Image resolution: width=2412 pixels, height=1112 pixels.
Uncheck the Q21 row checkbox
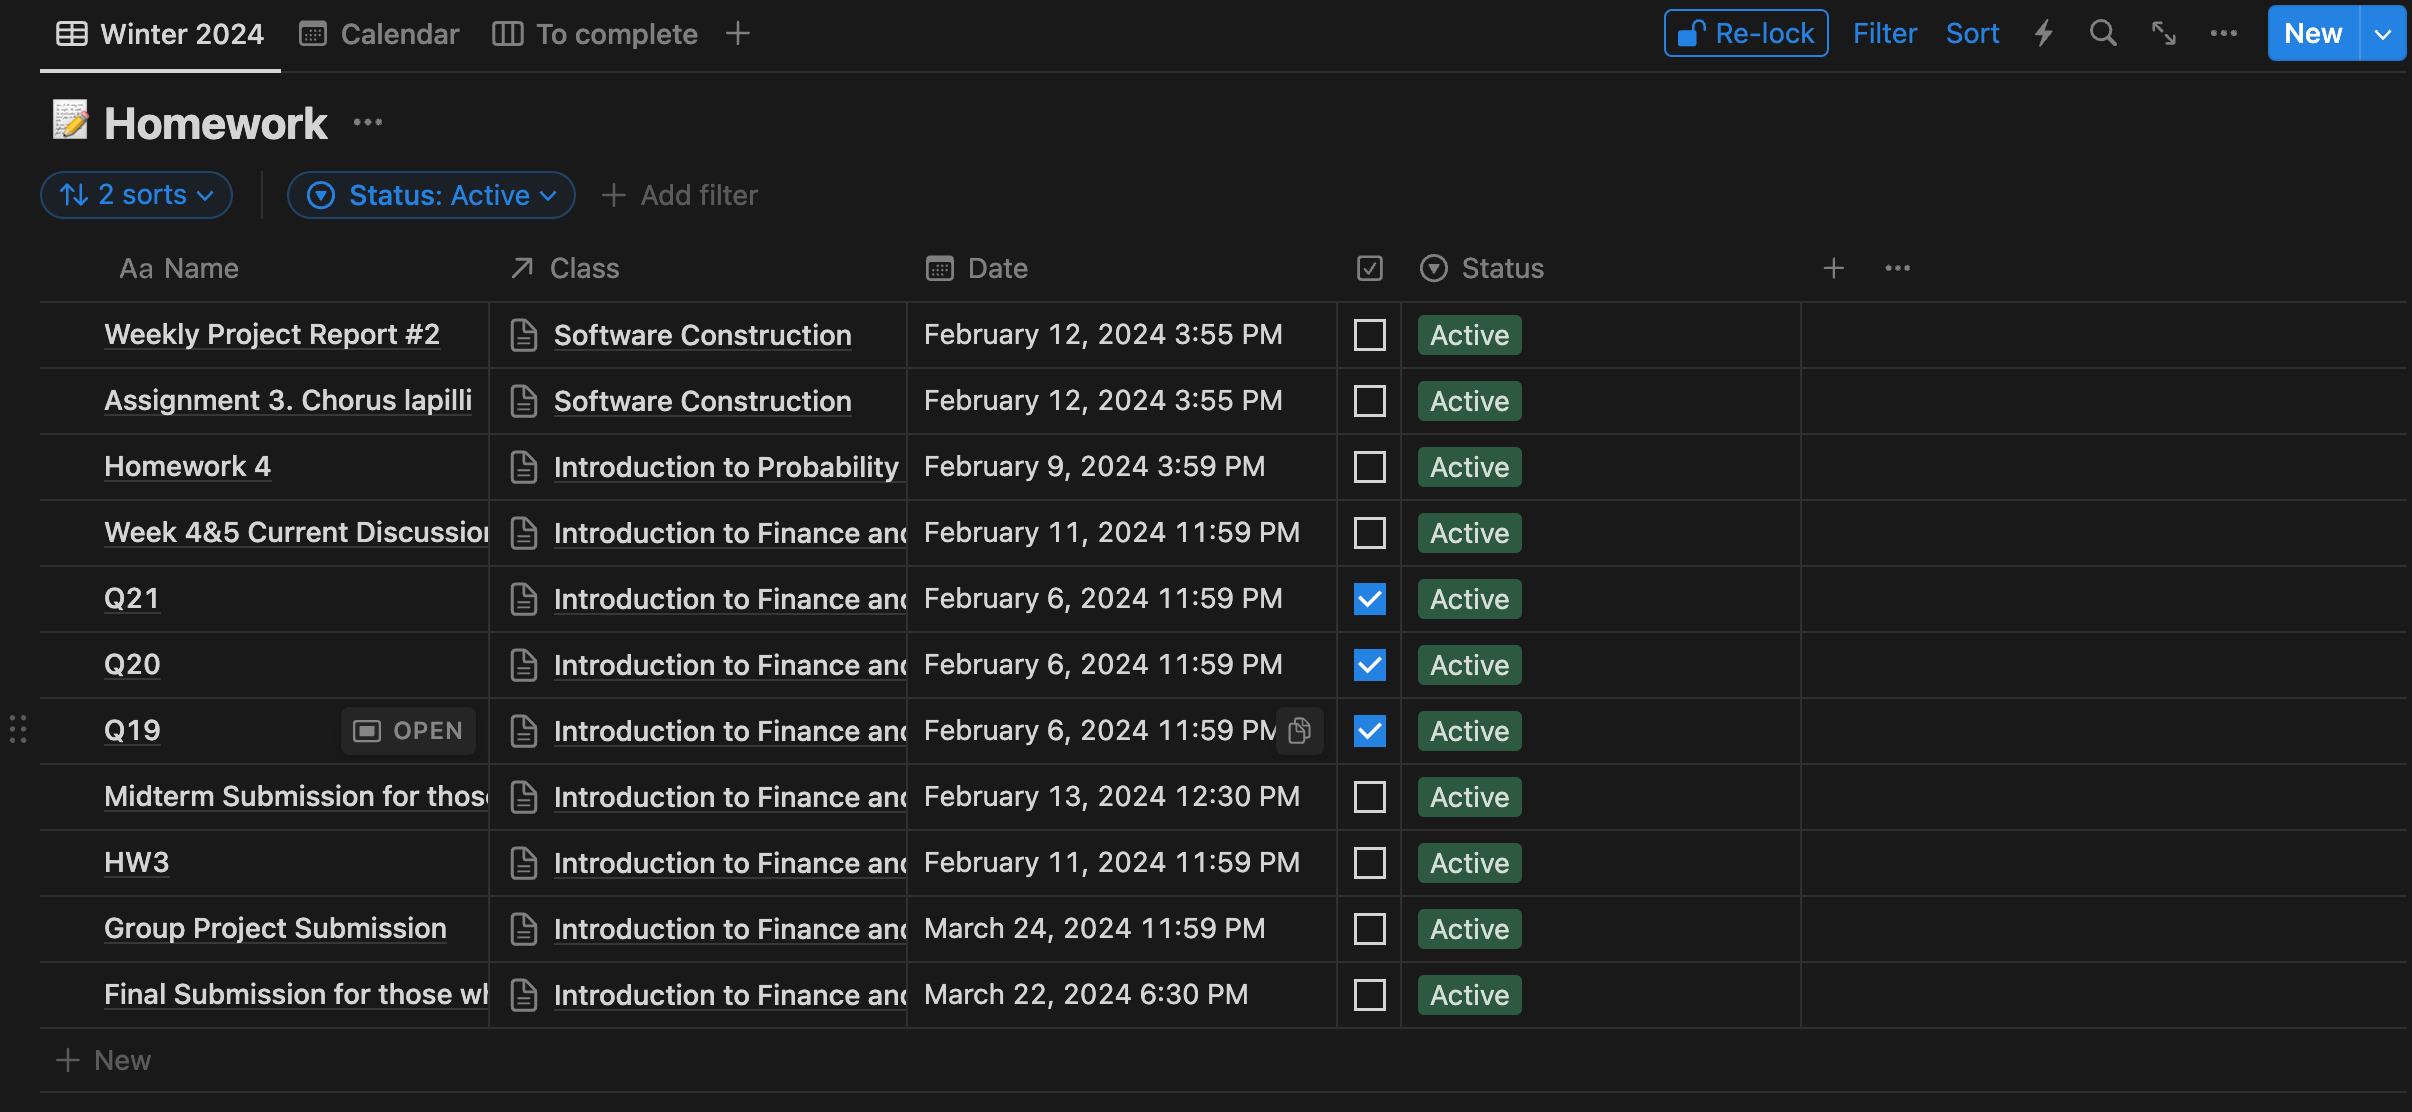coord(1369,599)
